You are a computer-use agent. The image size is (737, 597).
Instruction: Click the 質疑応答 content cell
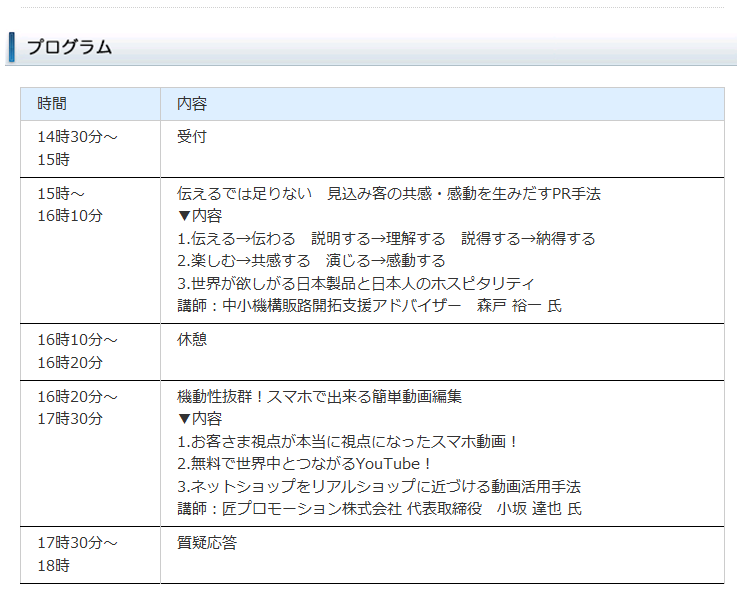point(442,555)
